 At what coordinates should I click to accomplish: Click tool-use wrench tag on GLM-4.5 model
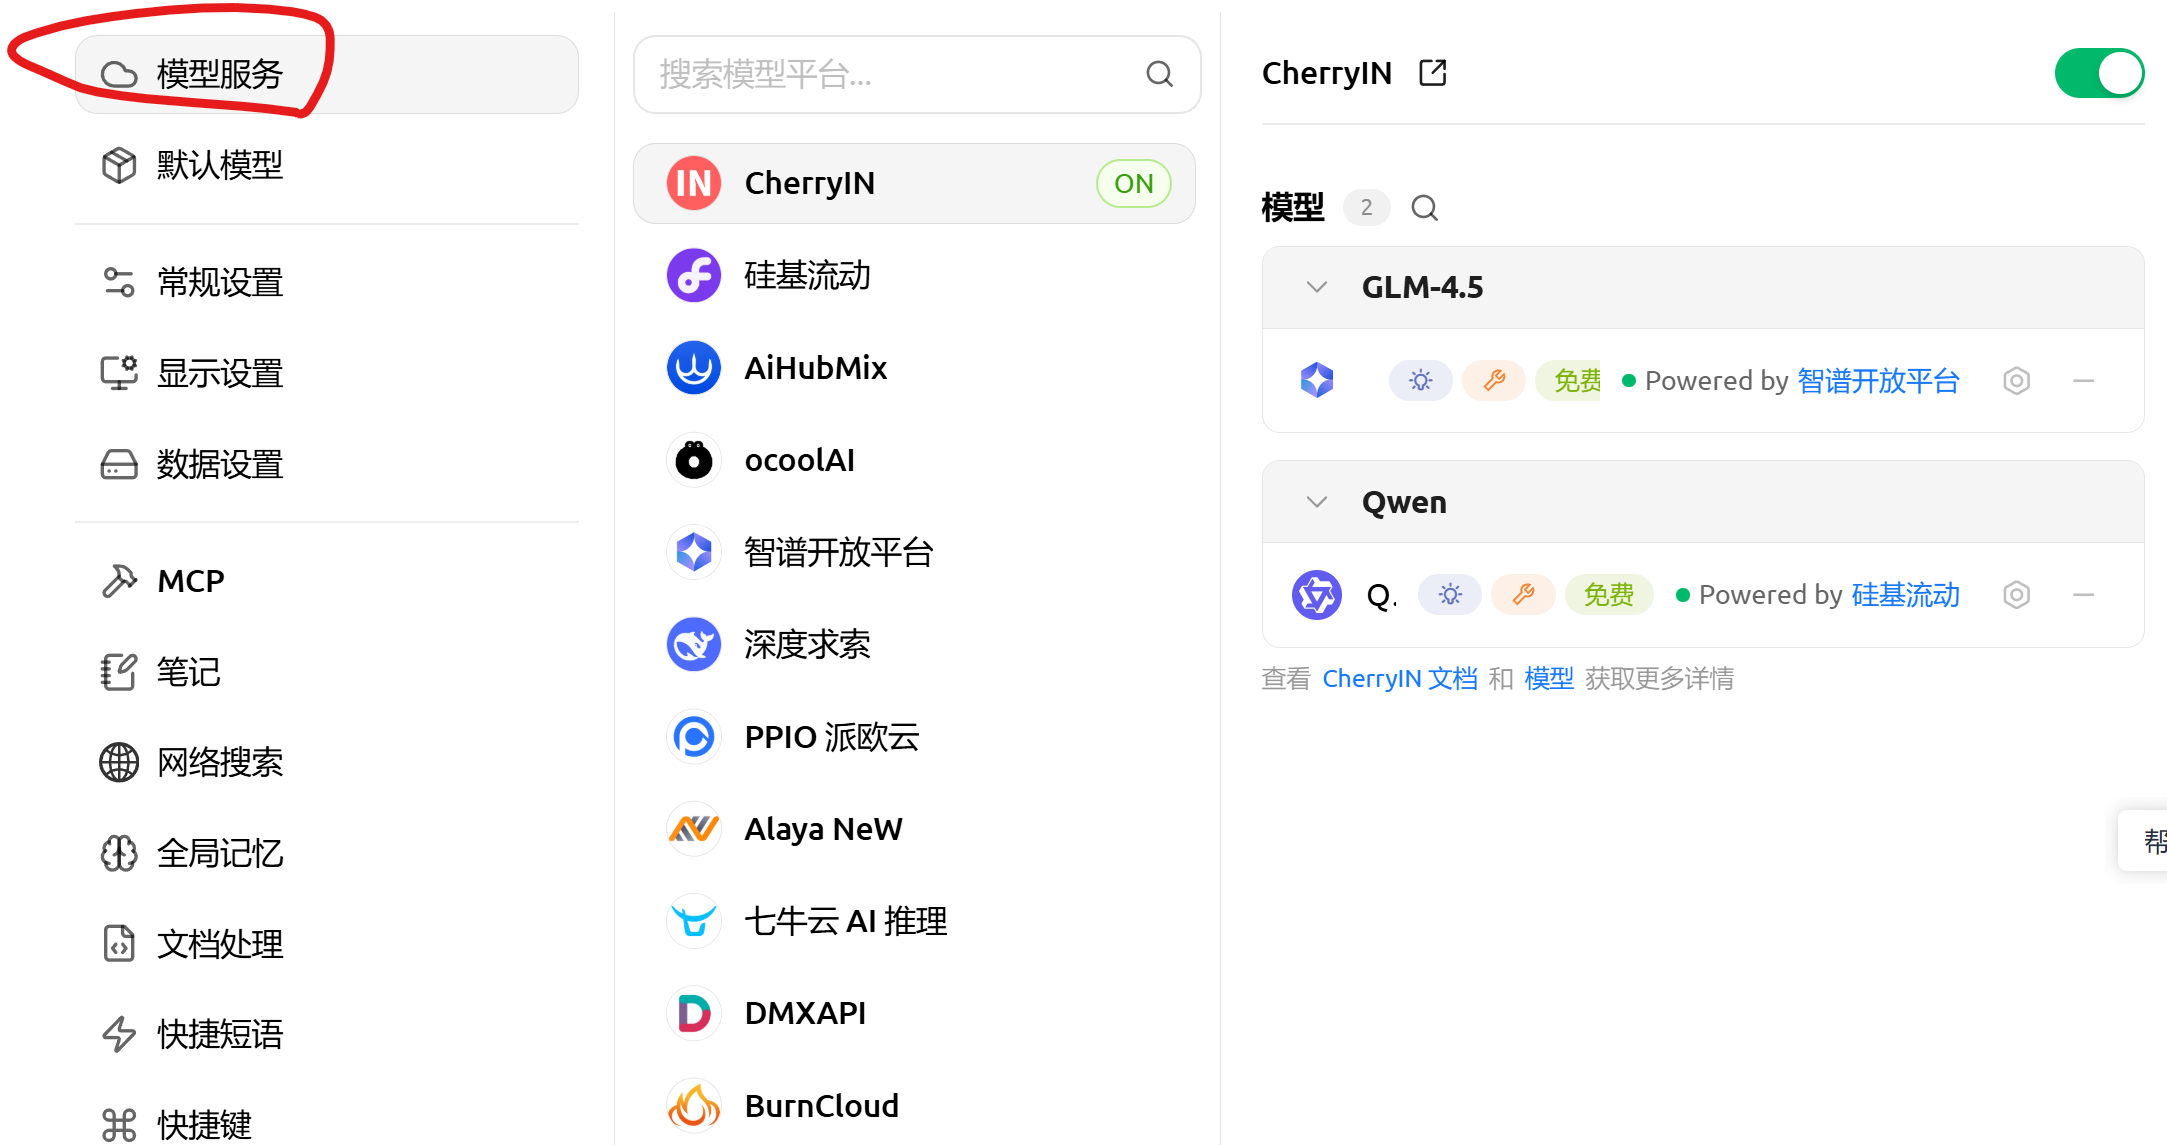point(1494,381)
